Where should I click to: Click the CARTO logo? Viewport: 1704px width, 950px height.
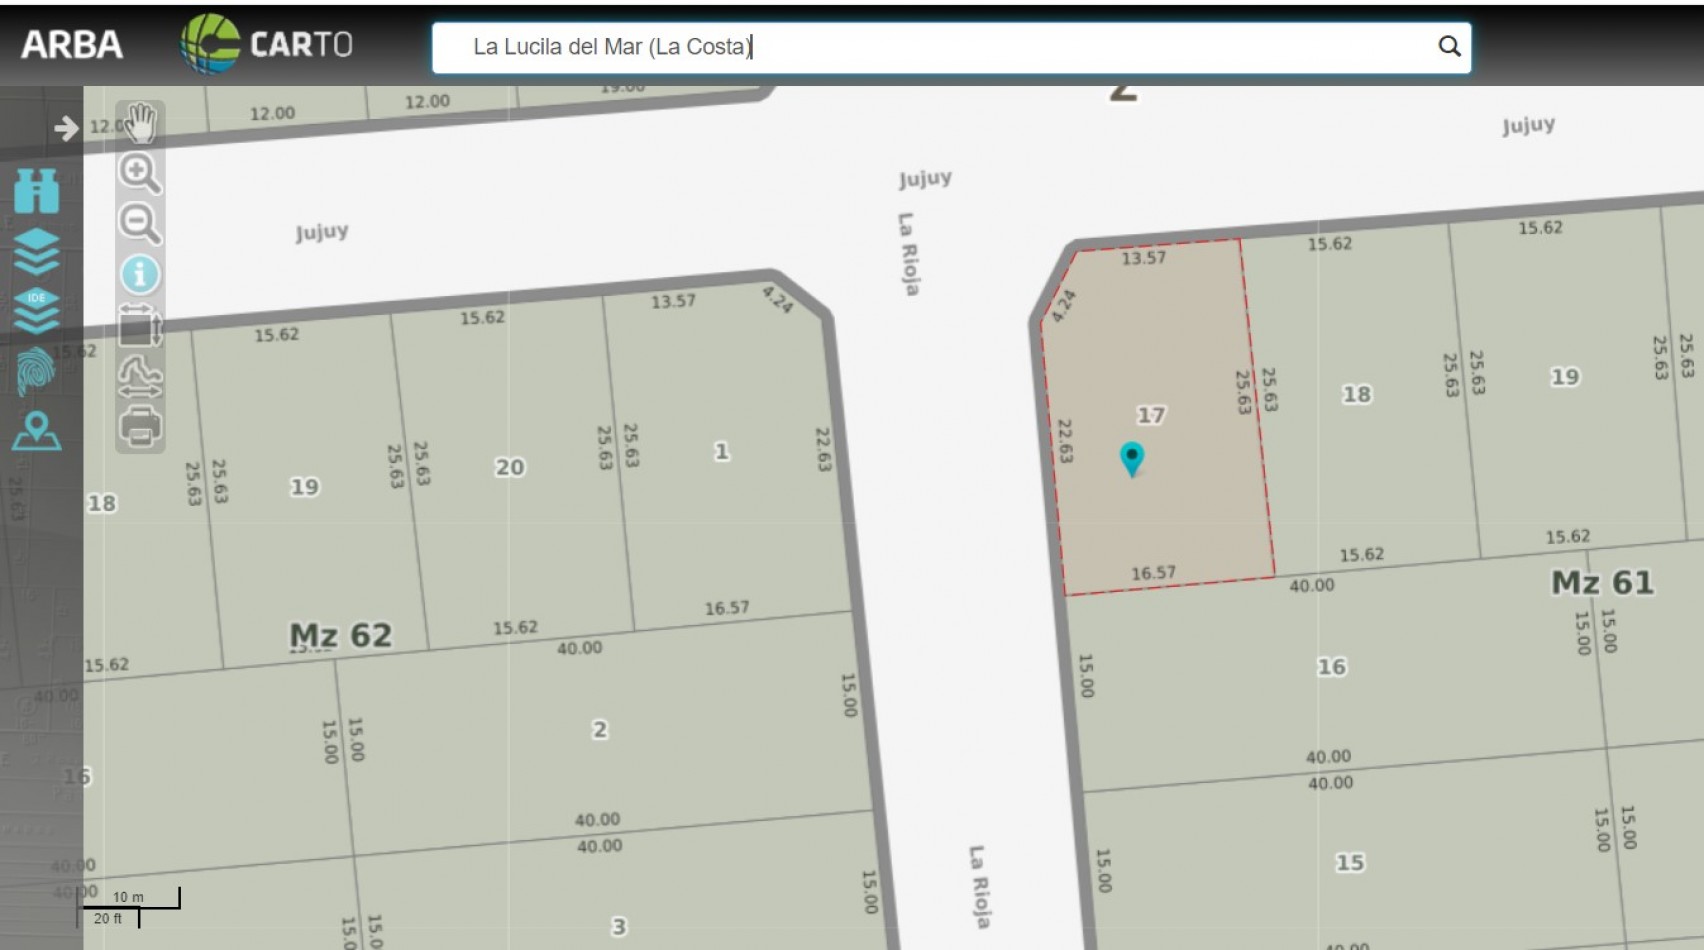click(x=266, y=43)
